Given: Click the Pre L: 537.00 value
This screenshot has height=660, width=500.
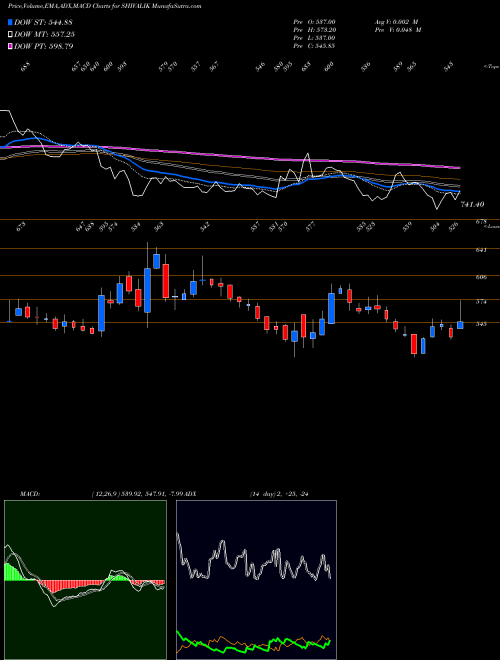Looking at the screenshot, I should (314, 38).
